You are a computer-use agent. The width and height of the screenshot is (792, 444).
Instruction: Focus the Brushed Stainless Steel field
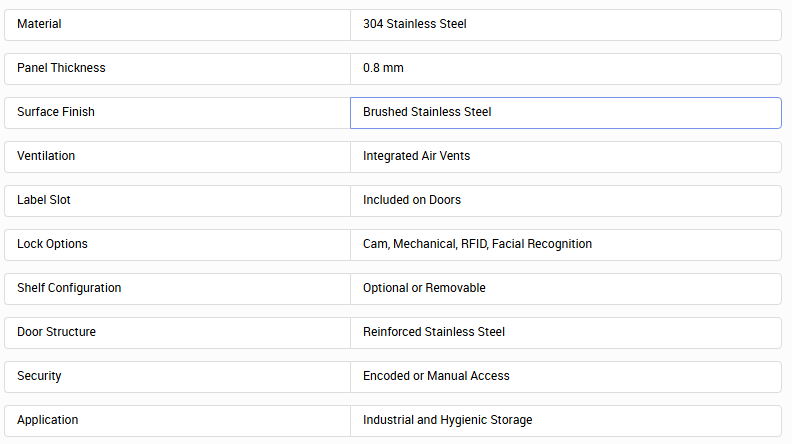[566, 113]
